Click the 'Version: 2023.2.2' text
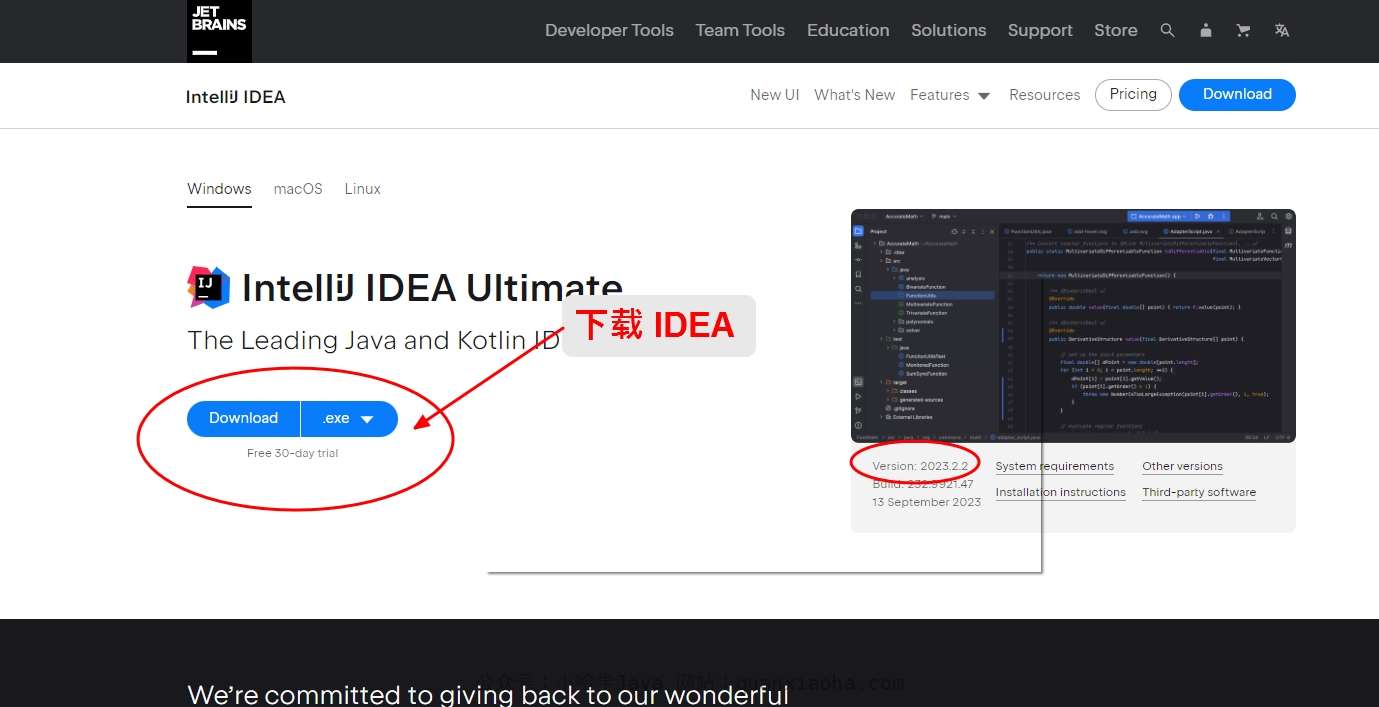Viewport: 1379px width, 707px height. click(920, 467)
